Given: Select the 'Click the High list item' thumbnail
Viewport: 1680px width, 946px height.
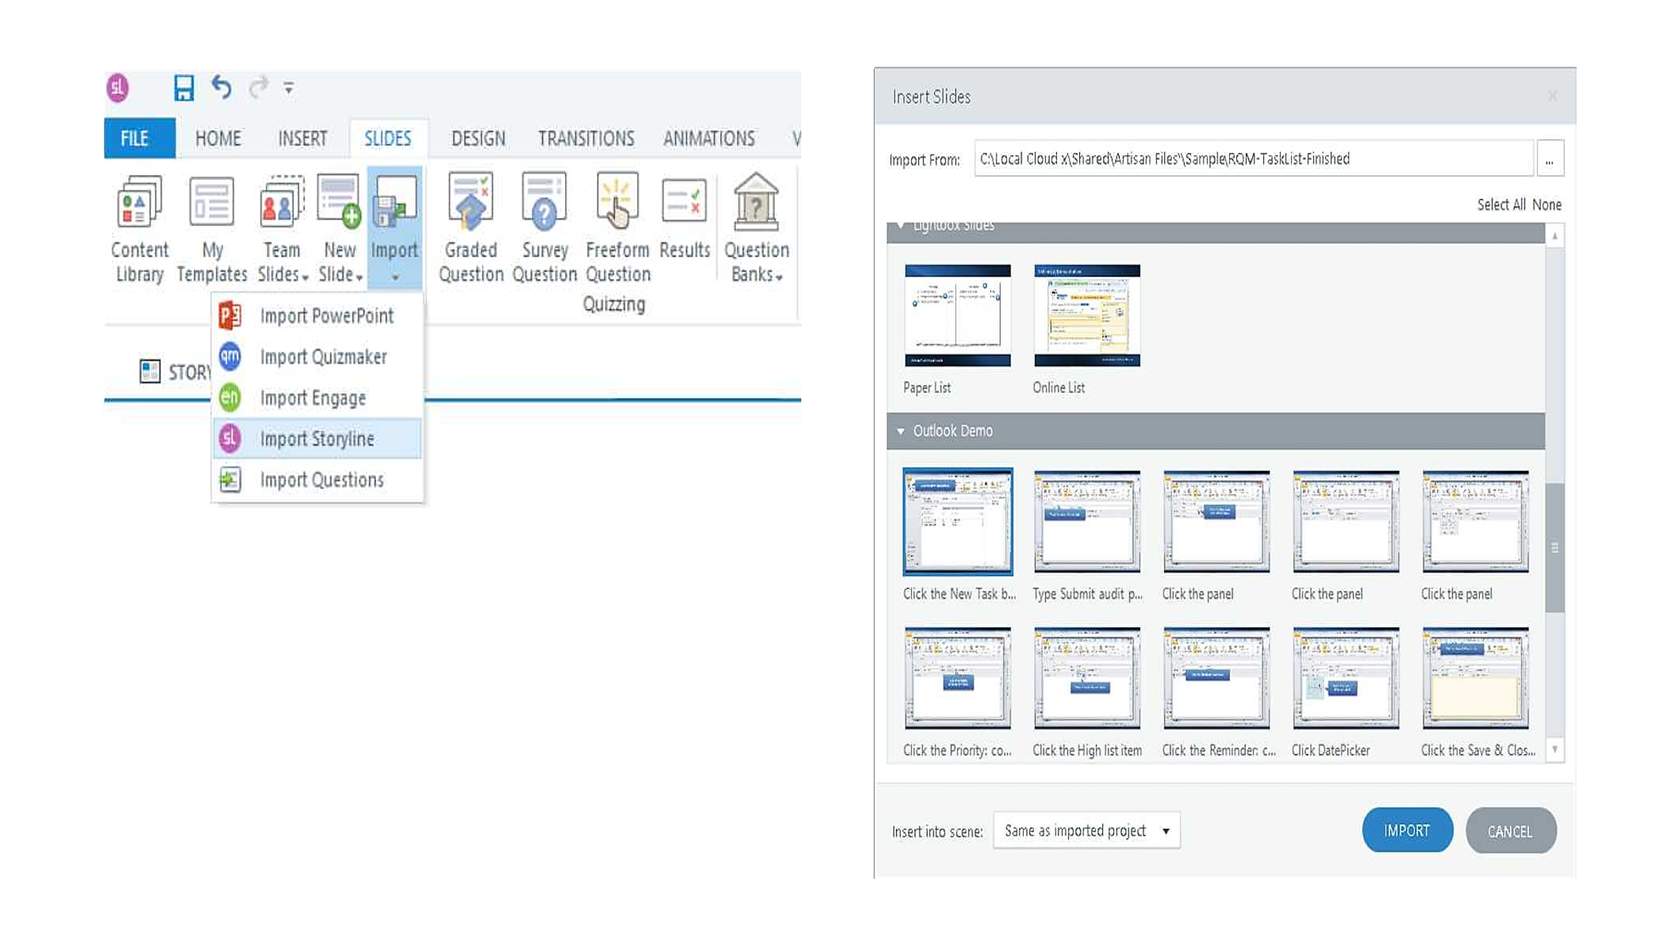Looking at the screenshot, I should pyautogui.click(x=1087, y=678).
